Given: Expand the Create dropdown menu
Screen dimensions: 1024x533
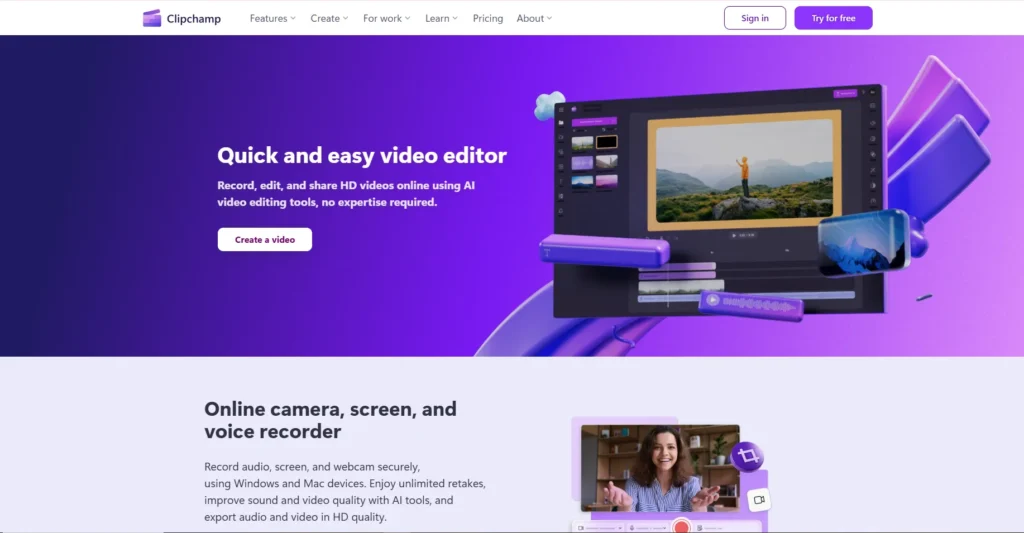Looking at the screenshot, I should coord(329,18).
